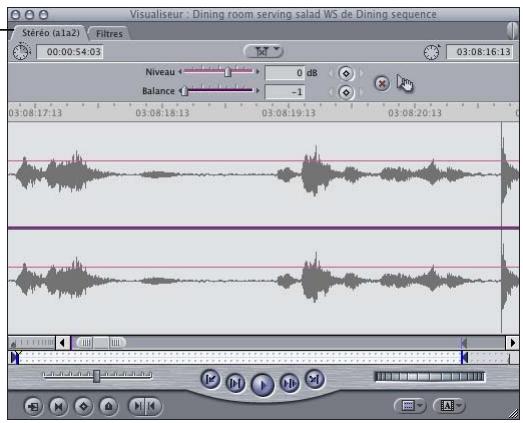Click the Out point marker in scrubber bar

[464, 357]
